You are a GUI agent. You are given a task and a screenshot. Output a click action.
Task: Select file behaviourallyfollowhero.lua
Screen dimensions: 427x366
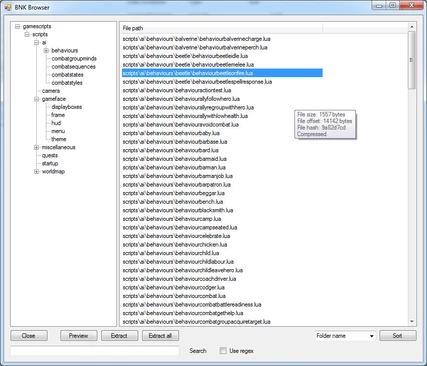tap(181, 99)
